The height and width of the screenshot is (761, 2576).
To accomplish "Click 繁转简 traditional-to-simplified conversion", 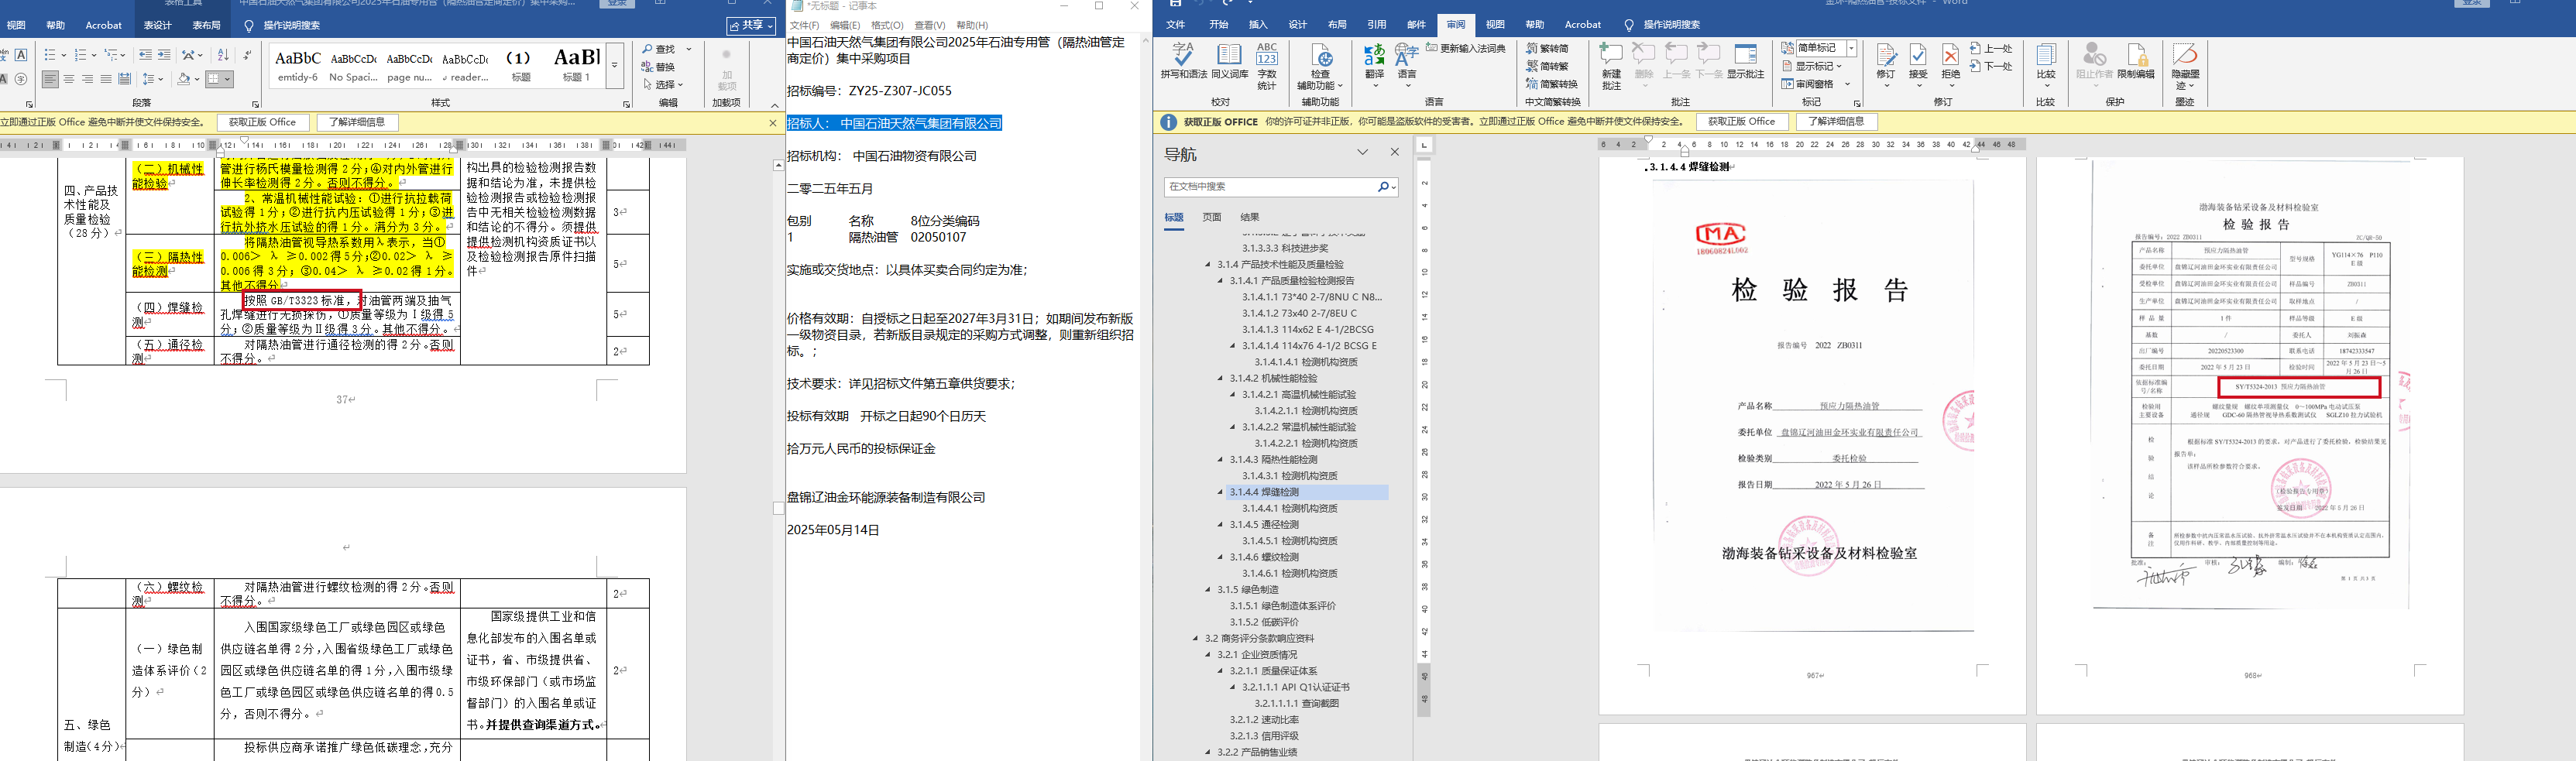I will [1548, 48].
